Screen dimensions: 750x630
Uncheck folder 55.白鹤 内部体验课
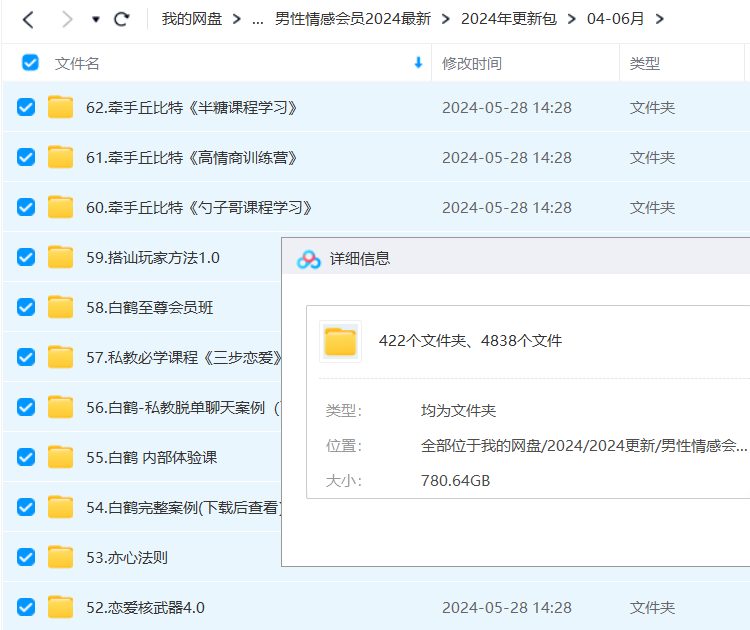(x=26, y=457)
